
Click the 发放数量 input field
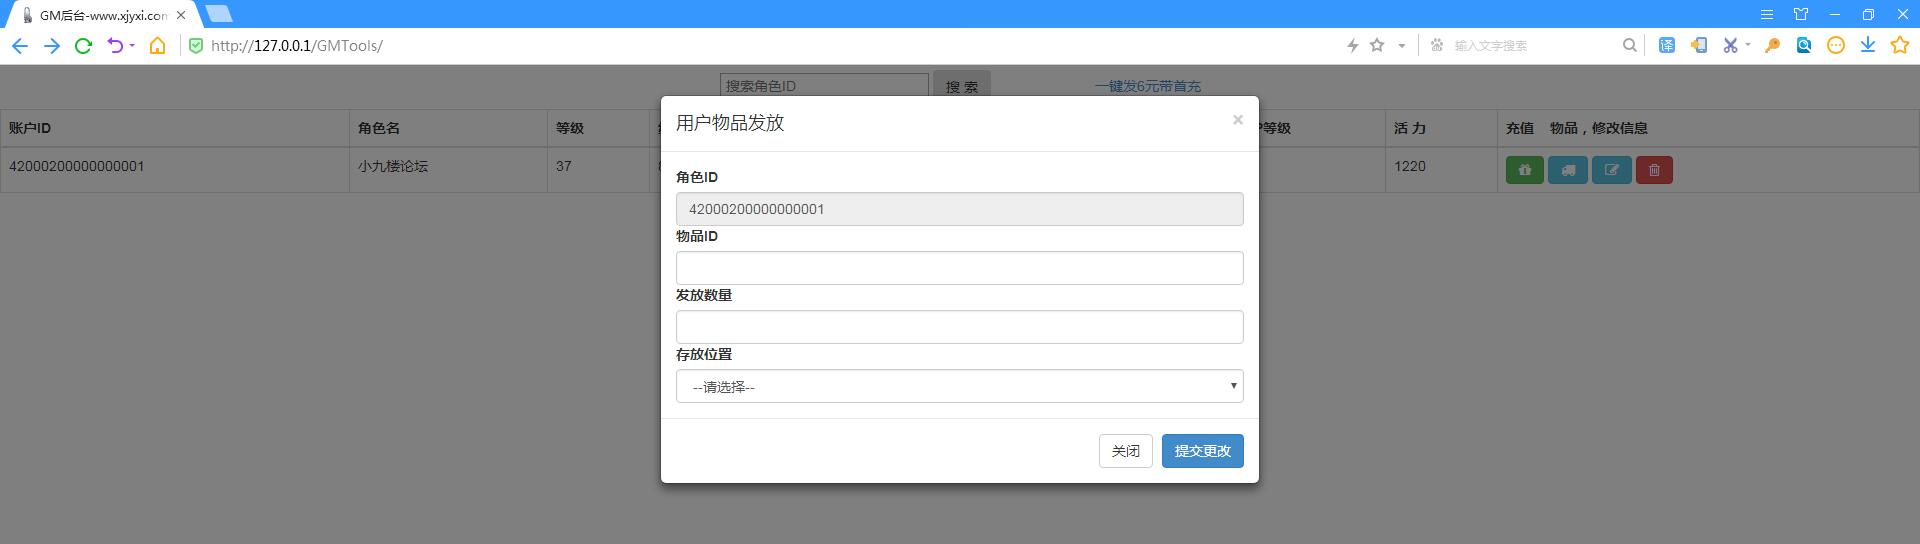(959, 327)
